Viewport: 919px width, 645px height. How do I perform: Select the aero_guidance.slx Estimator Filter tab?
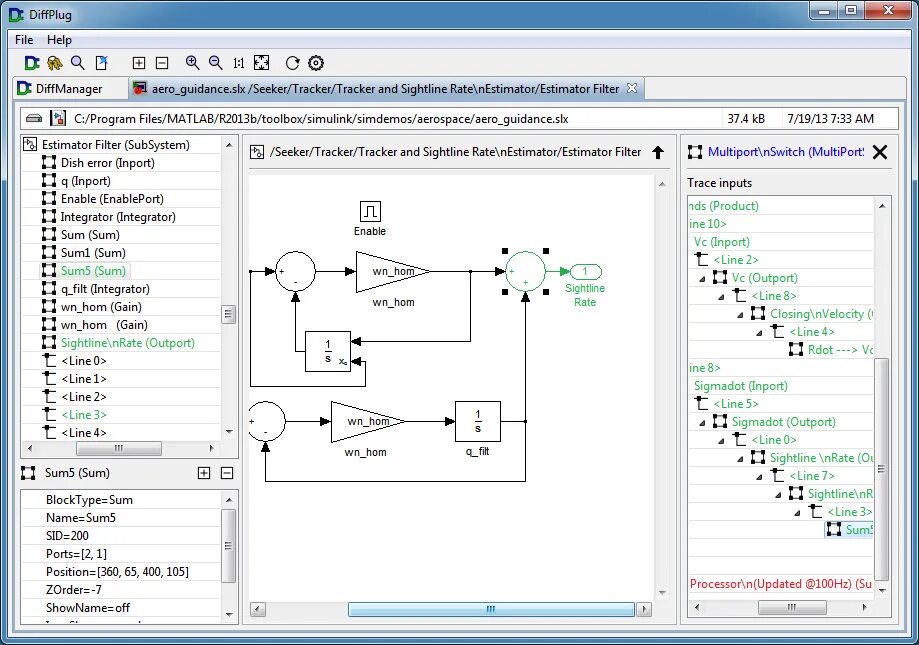385,88
